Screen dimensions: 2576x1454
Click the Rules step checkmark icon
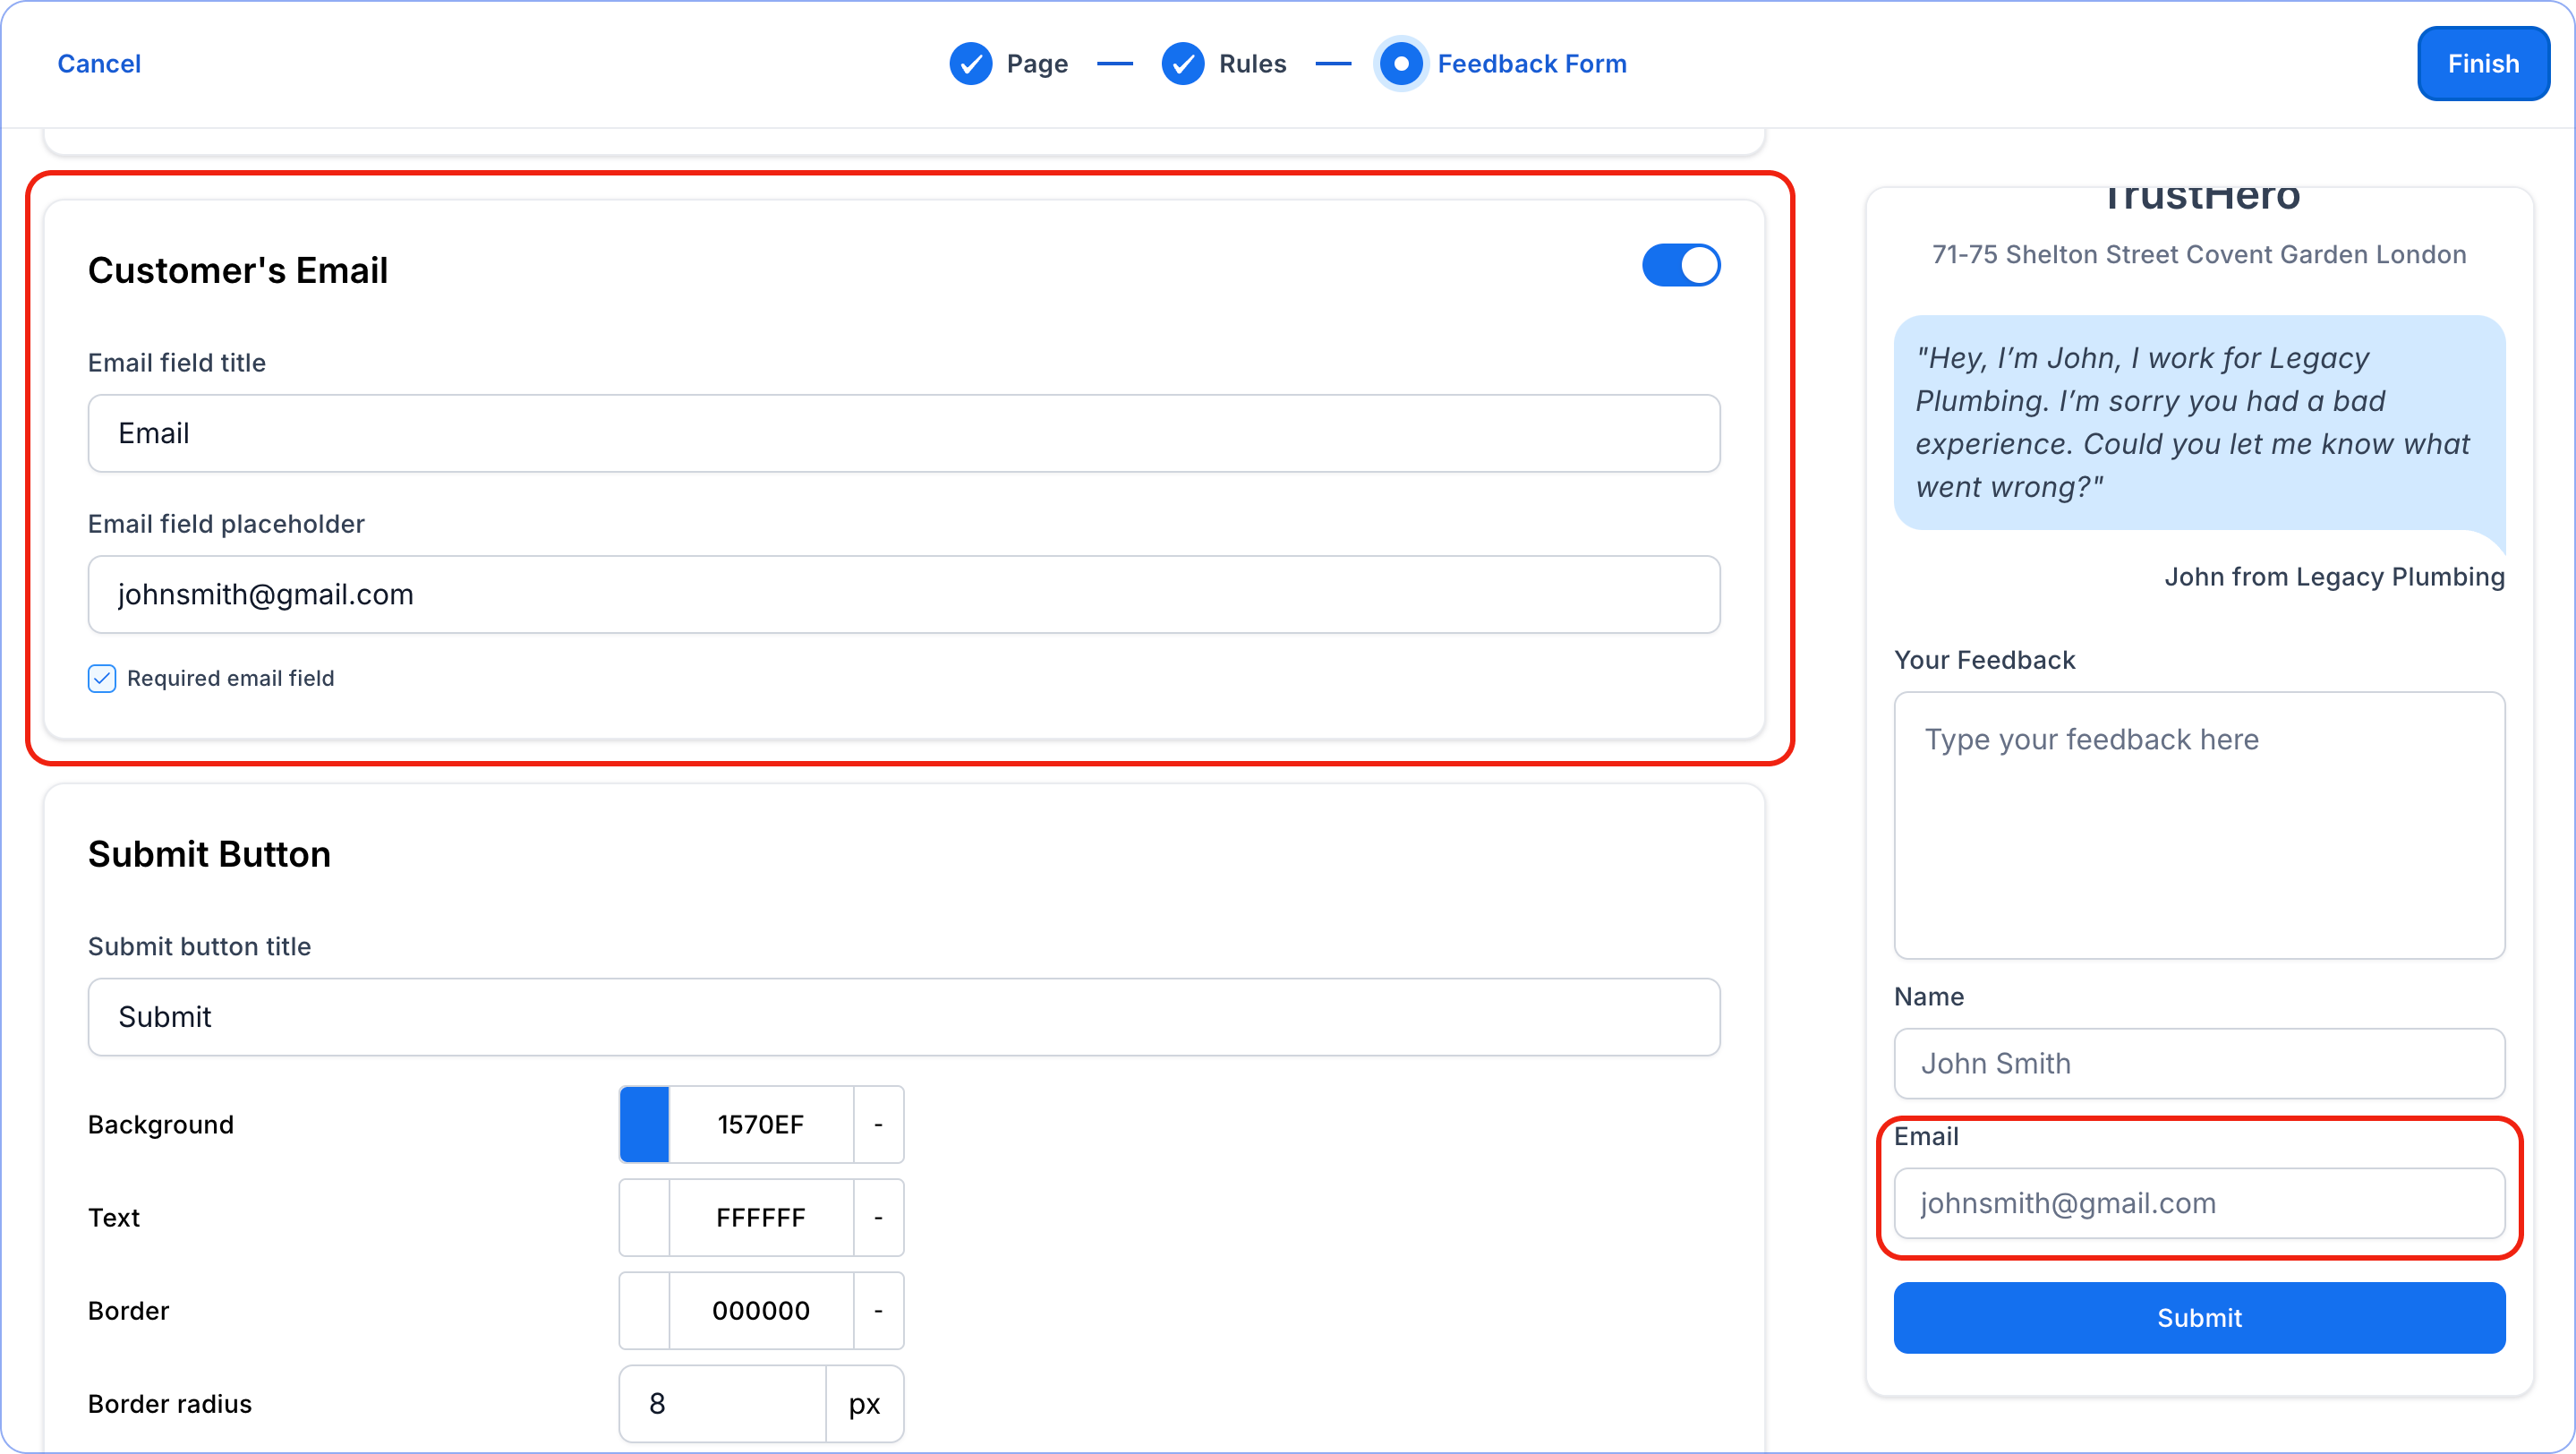point(1182,64)
